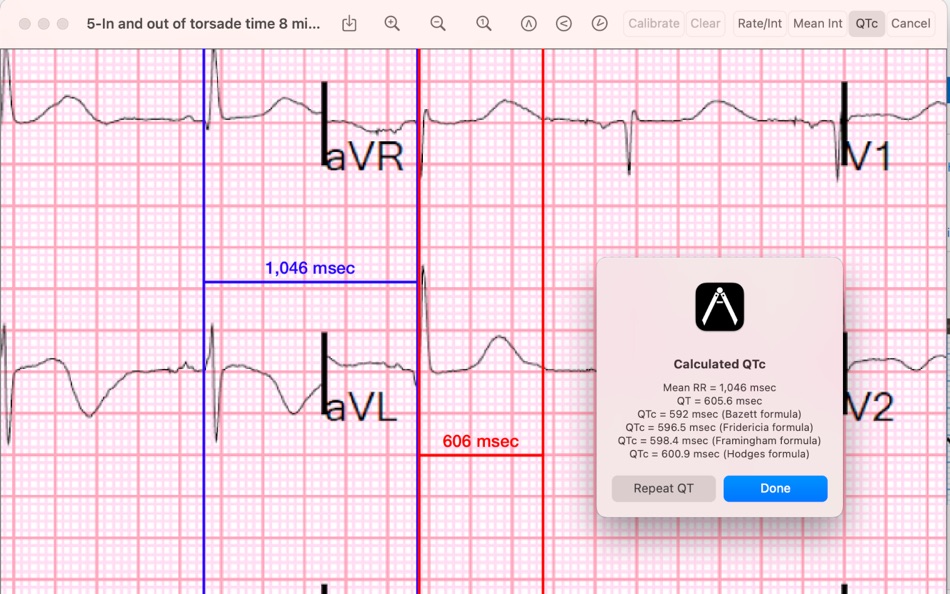Select the blue 1,046 msec caliper
The height and width of the screenshot is (594, 950).
309,283
